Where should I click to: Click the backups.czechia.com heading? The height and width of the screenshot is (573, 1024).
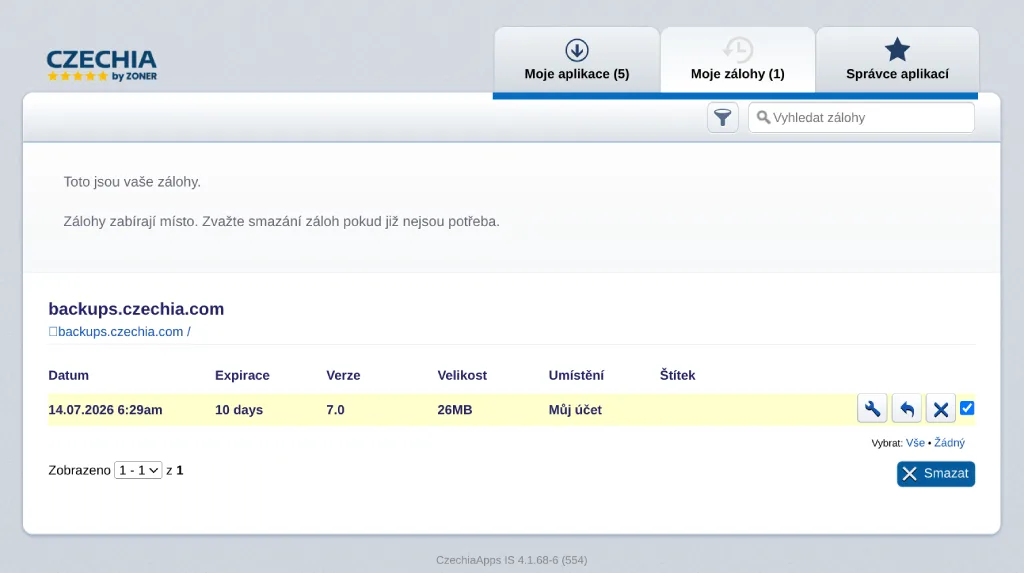136,309
